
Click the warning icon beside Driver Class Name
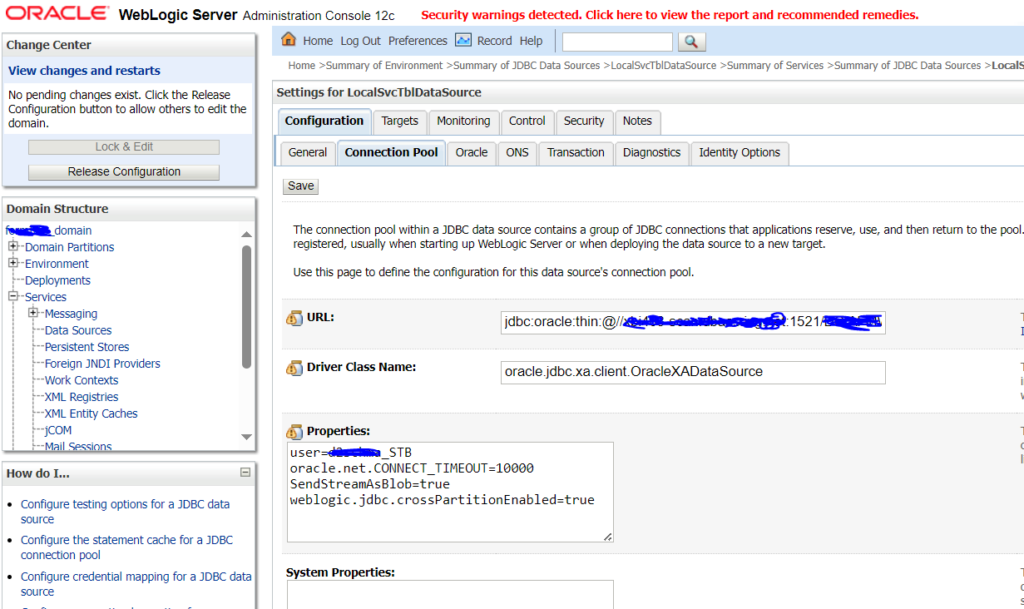(x=295, y=368)
